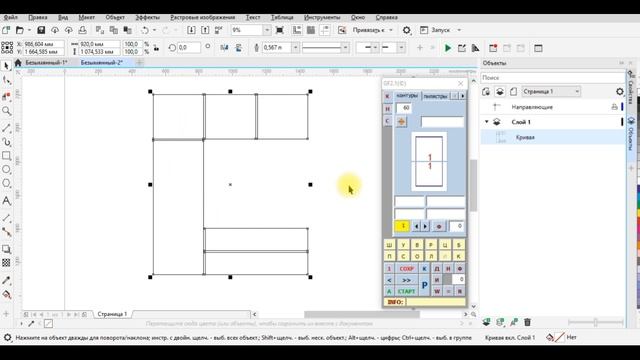640x360 pixels.
Task: Open the Объект menu
Action: tap(115, 18)
